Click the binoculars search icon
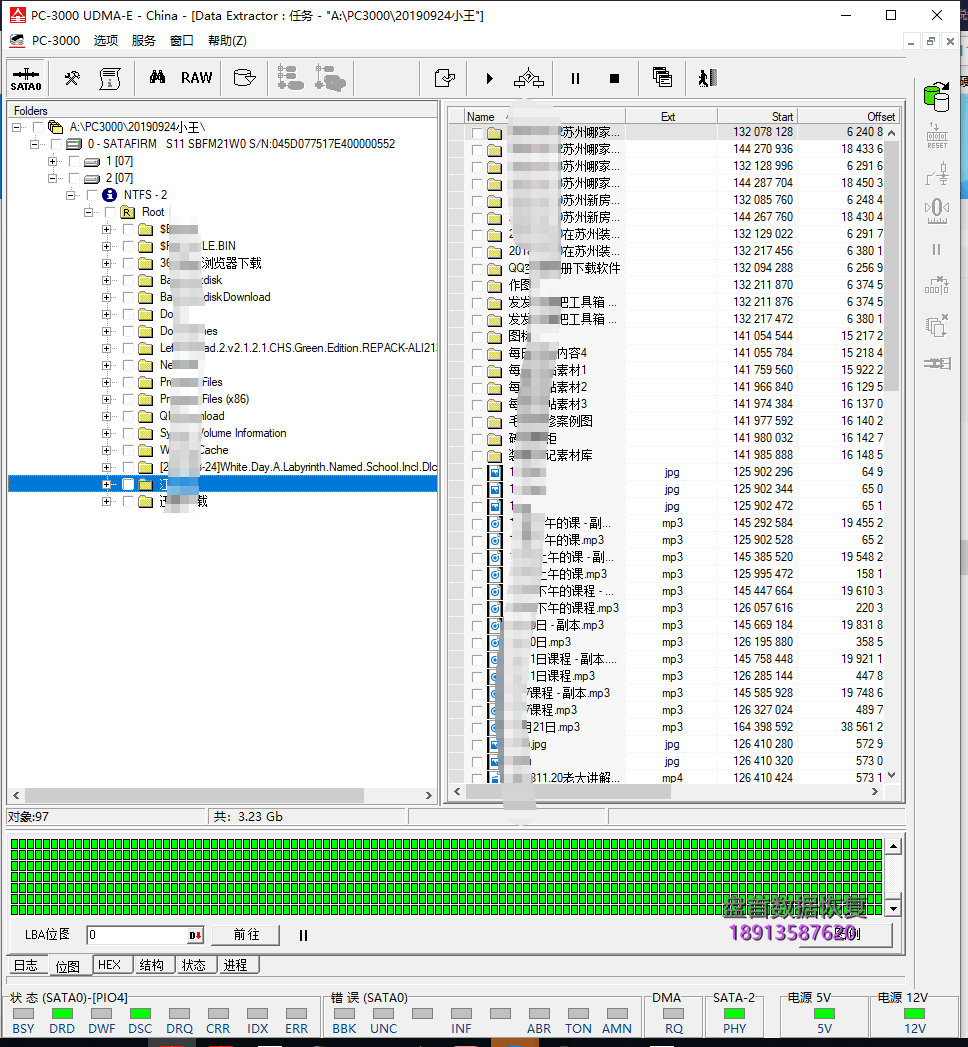 click(x=158, y=77)
